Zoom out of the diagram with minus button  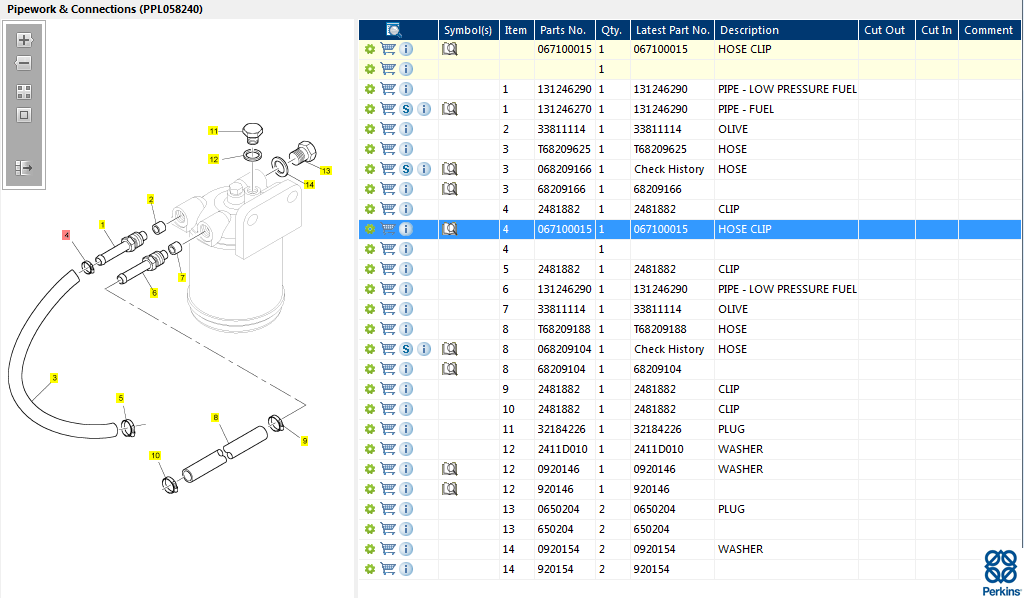point(24,63)
